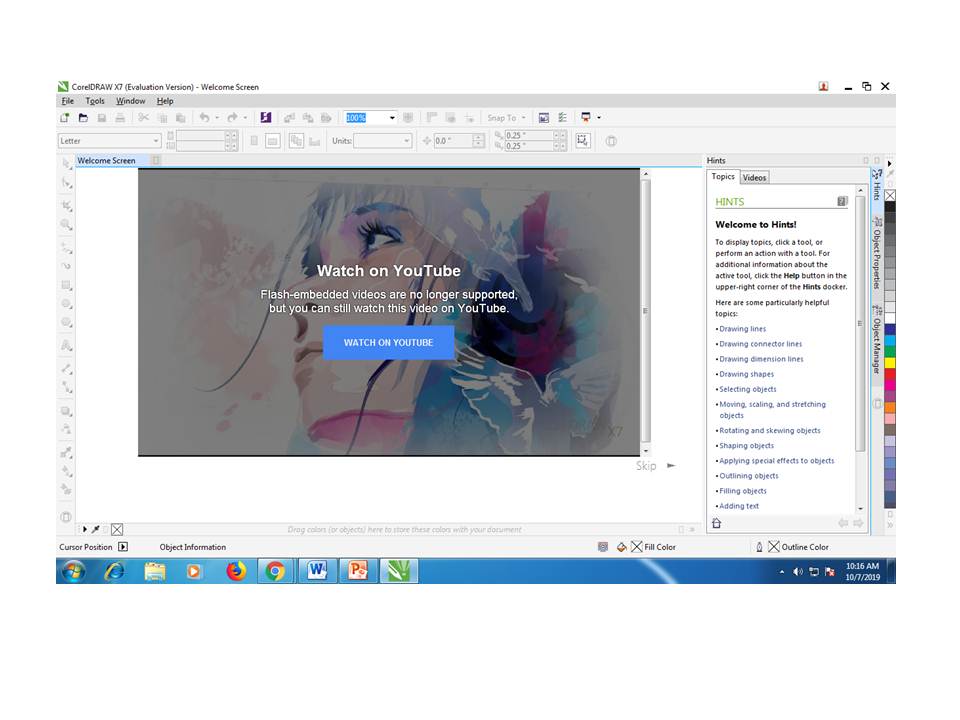The width and height of the screenshot is (960, 720).
Task: Open CorelDRAW from the Windows taskbar
Action: click(x=399, y=571)
